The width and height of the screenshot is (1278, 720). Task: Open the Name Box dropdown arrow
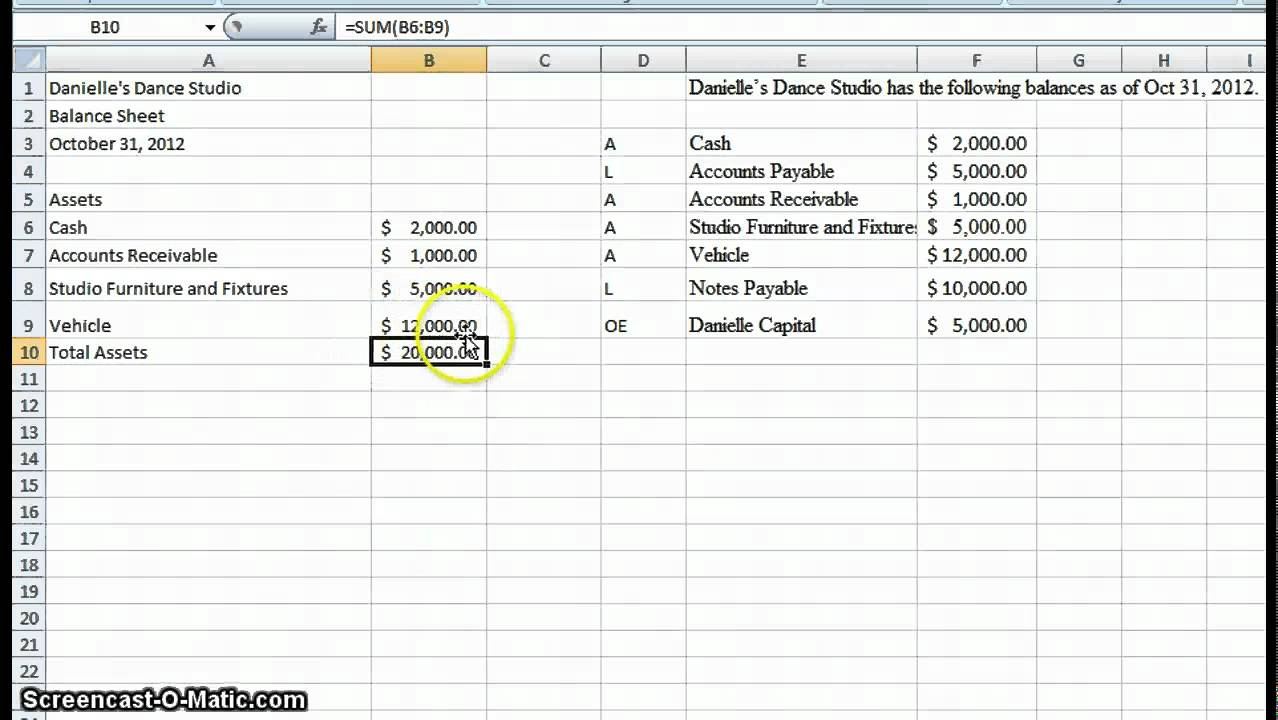pos(208,27)
